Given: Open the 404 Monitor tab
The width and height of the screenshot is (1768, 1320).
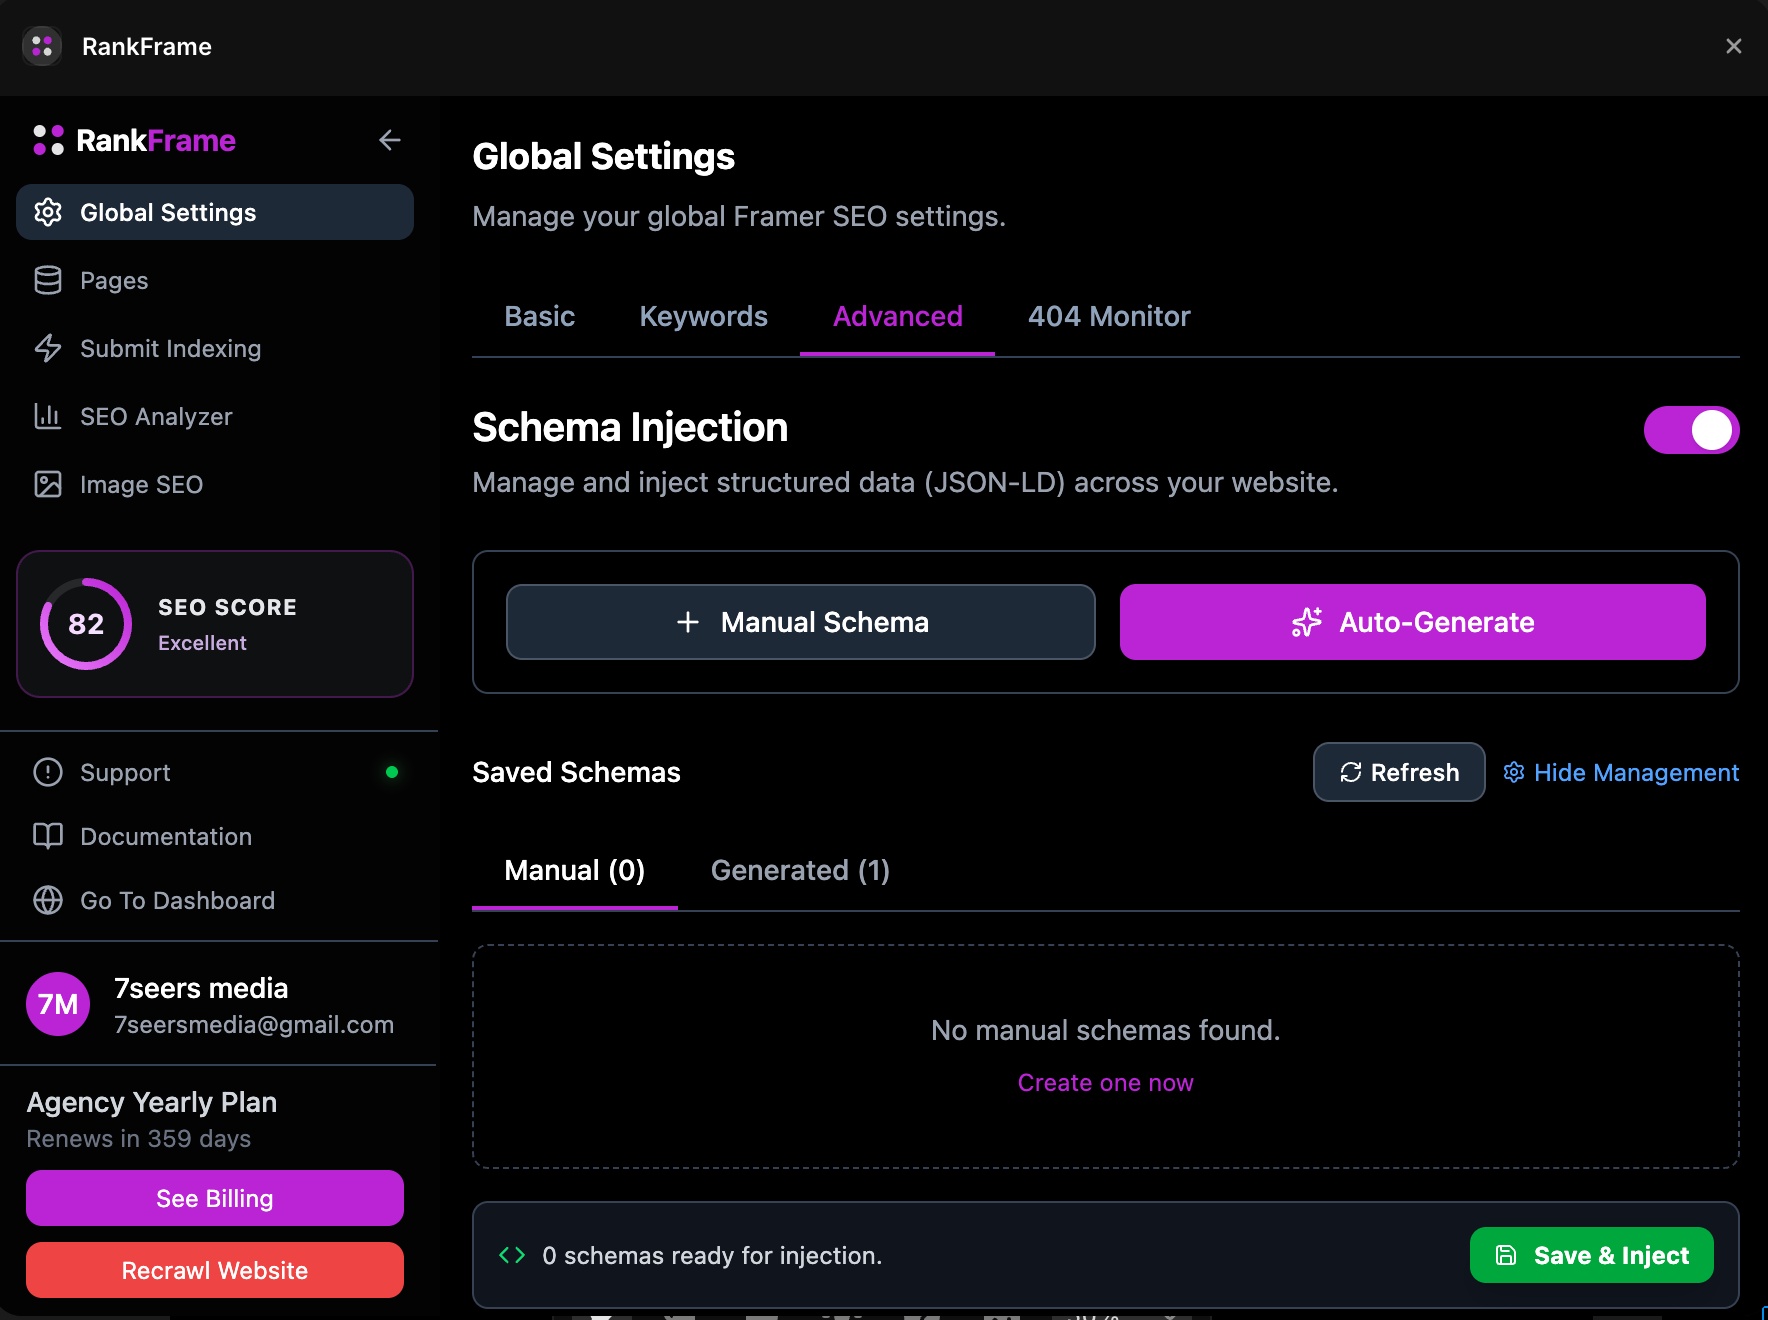Looking at the screenshot, I should 1108,316.
